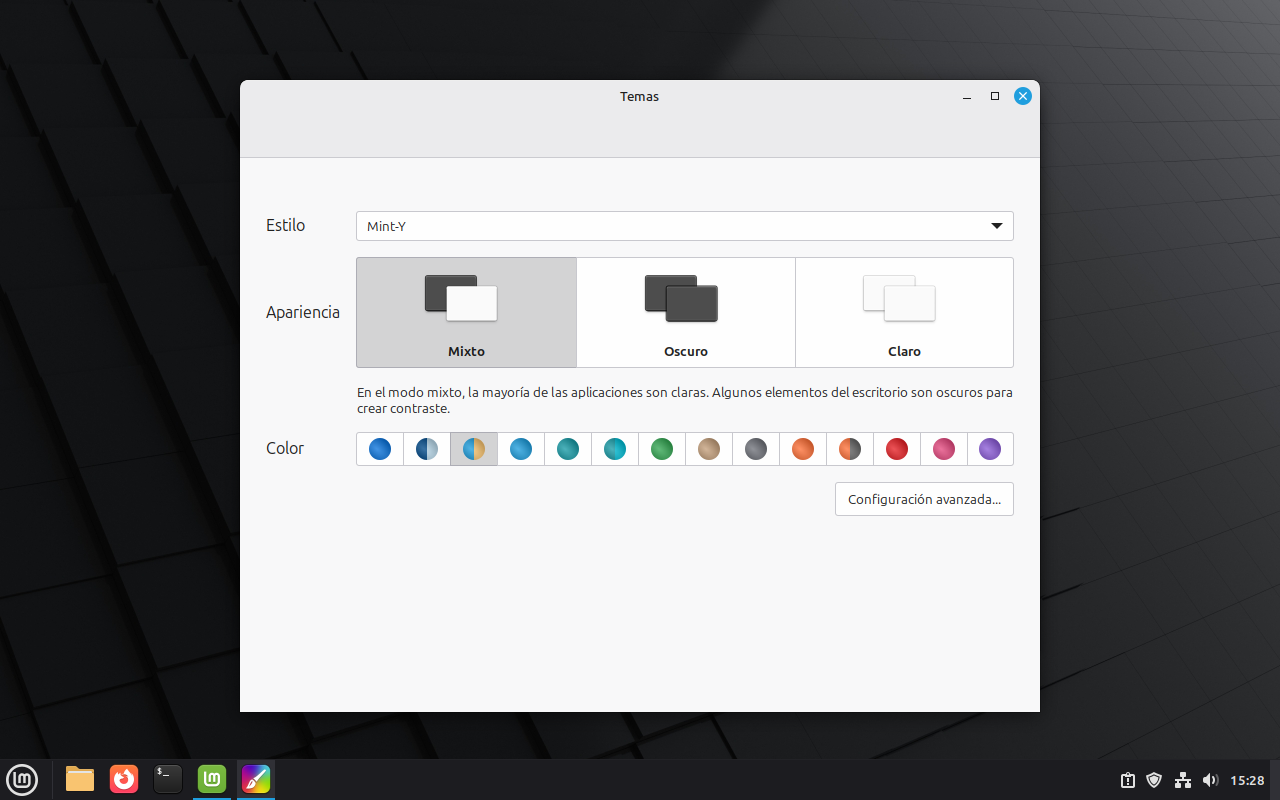Launch the Files folder icon in panel
1280x800 pixels.
pyautogui.click(x=80, y=778)
